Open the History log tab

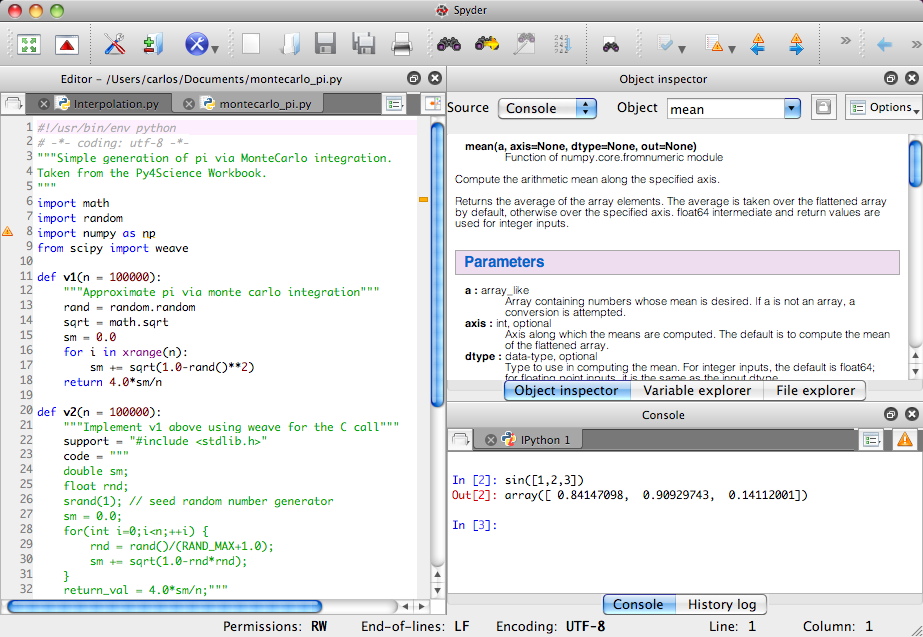click(x=721, y=604)
